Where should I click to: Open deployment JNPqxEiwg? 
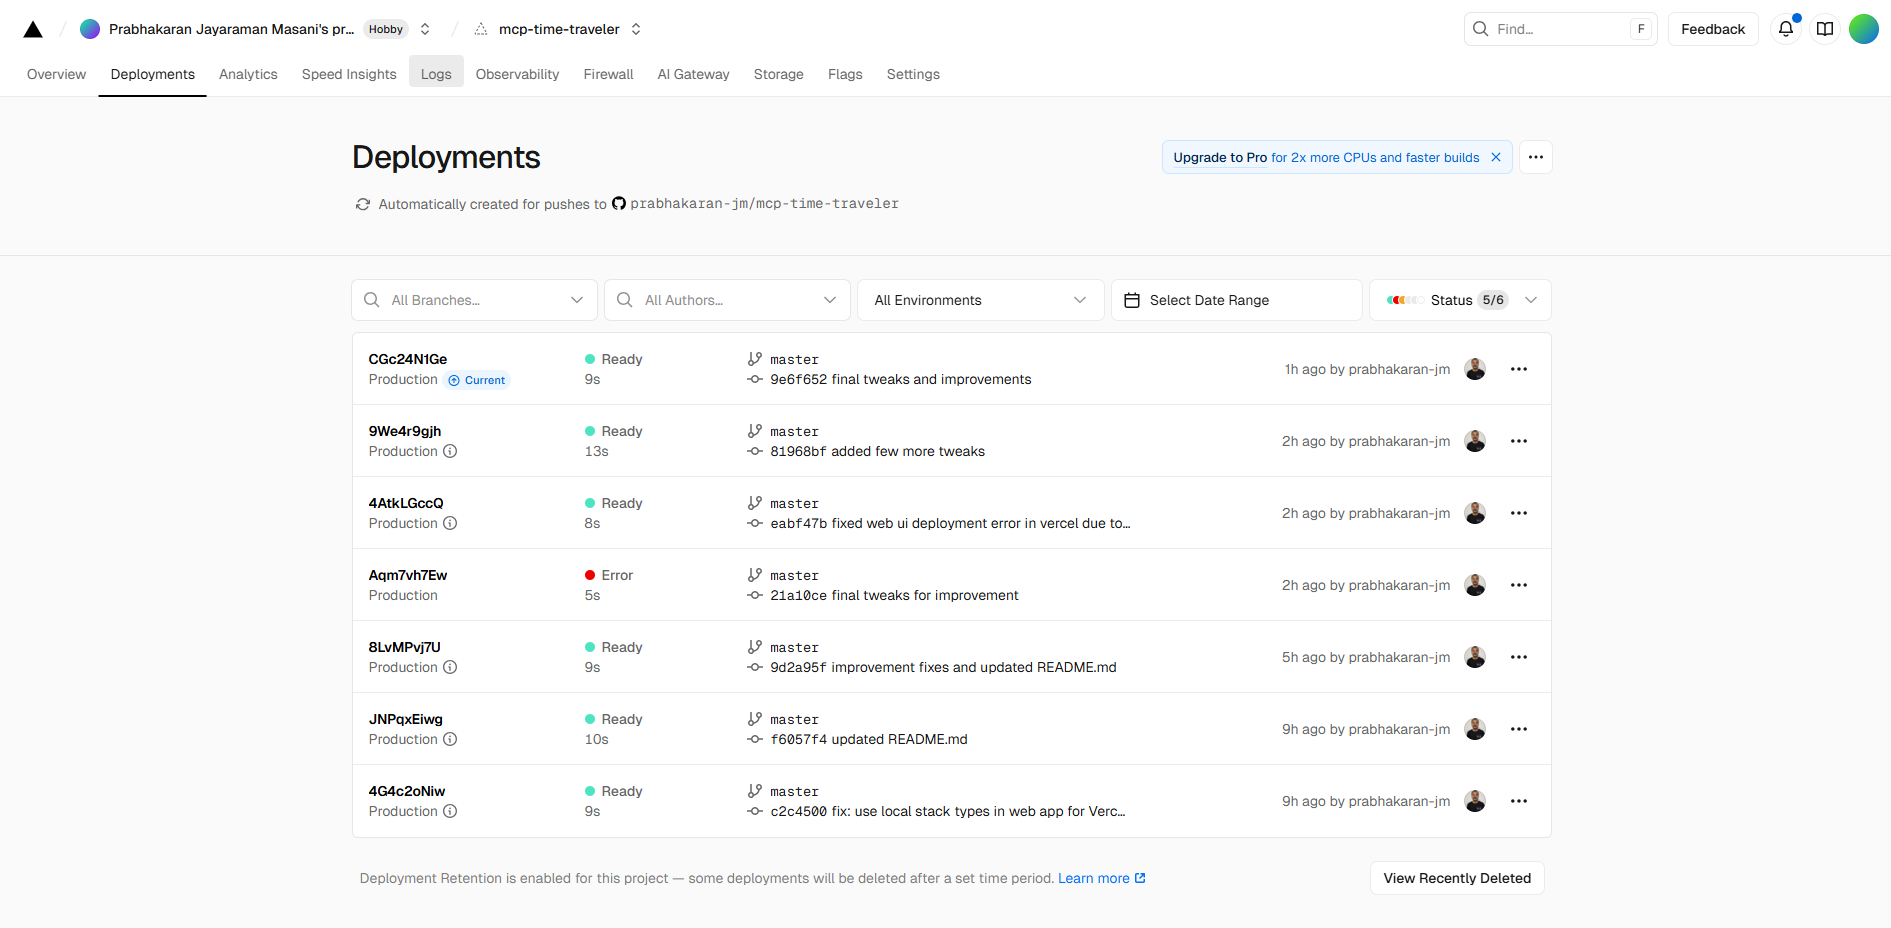[x=406, y=719]
